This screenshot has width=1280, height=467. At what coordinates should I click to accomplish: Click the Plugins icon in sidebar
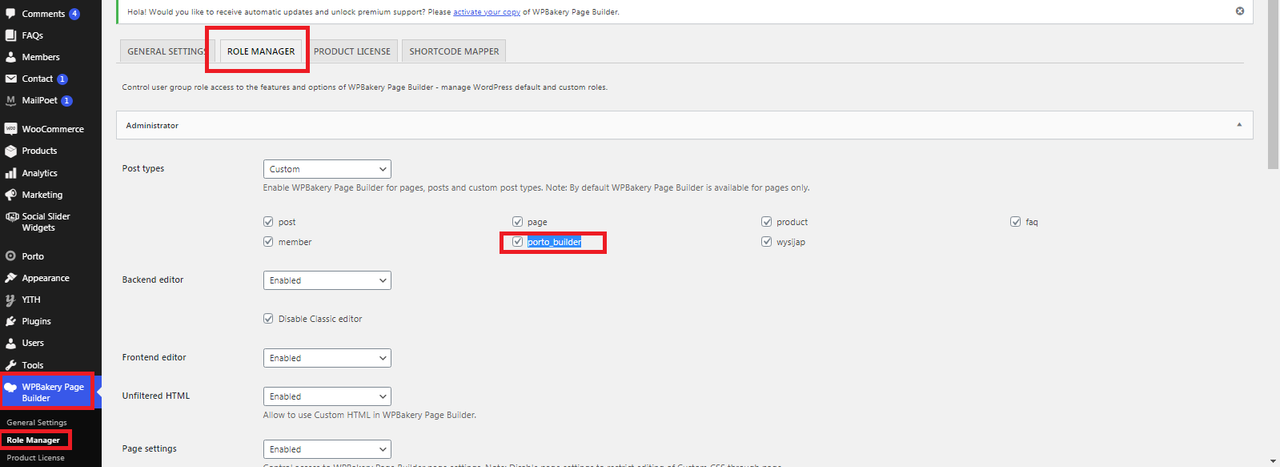(11, 321)
